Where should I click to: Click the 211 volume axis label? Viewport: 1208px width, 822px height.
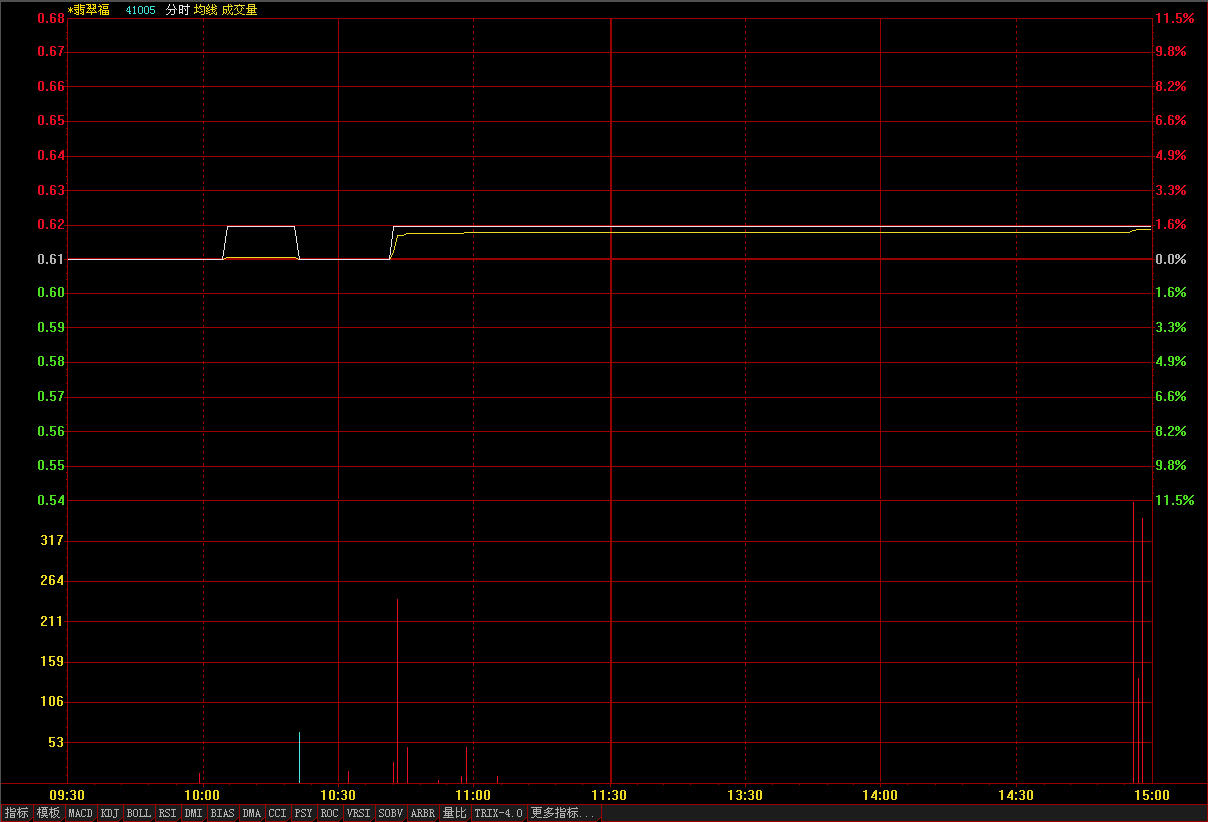(x=51, y=621)
